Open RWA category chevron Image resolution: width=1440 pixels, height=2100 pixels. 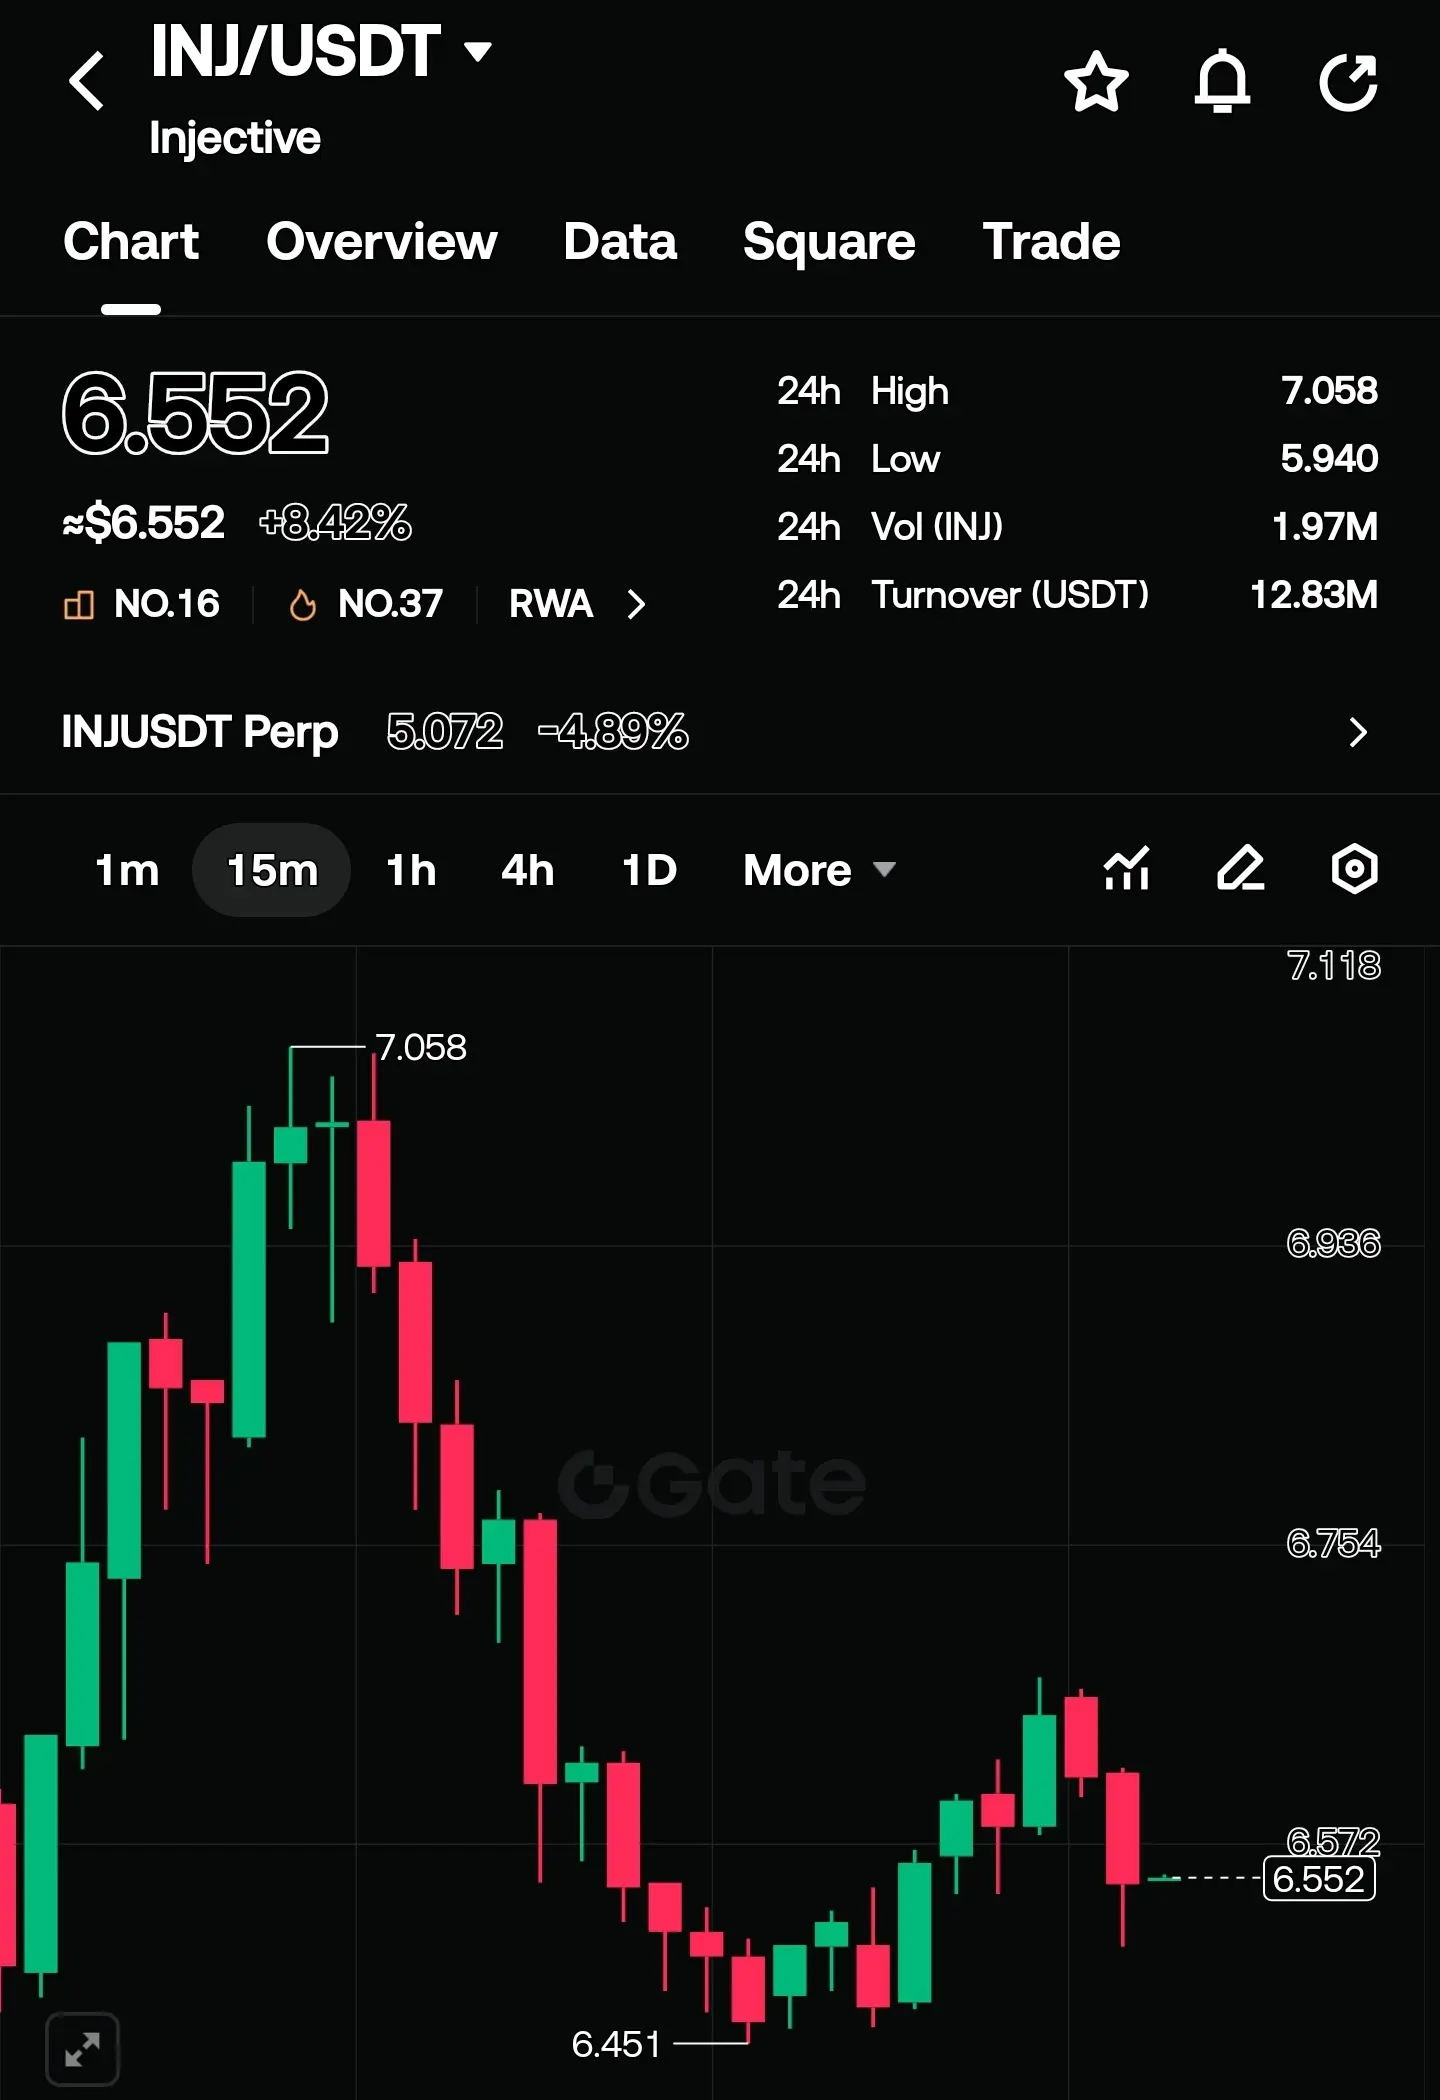(x=636, y=604)
